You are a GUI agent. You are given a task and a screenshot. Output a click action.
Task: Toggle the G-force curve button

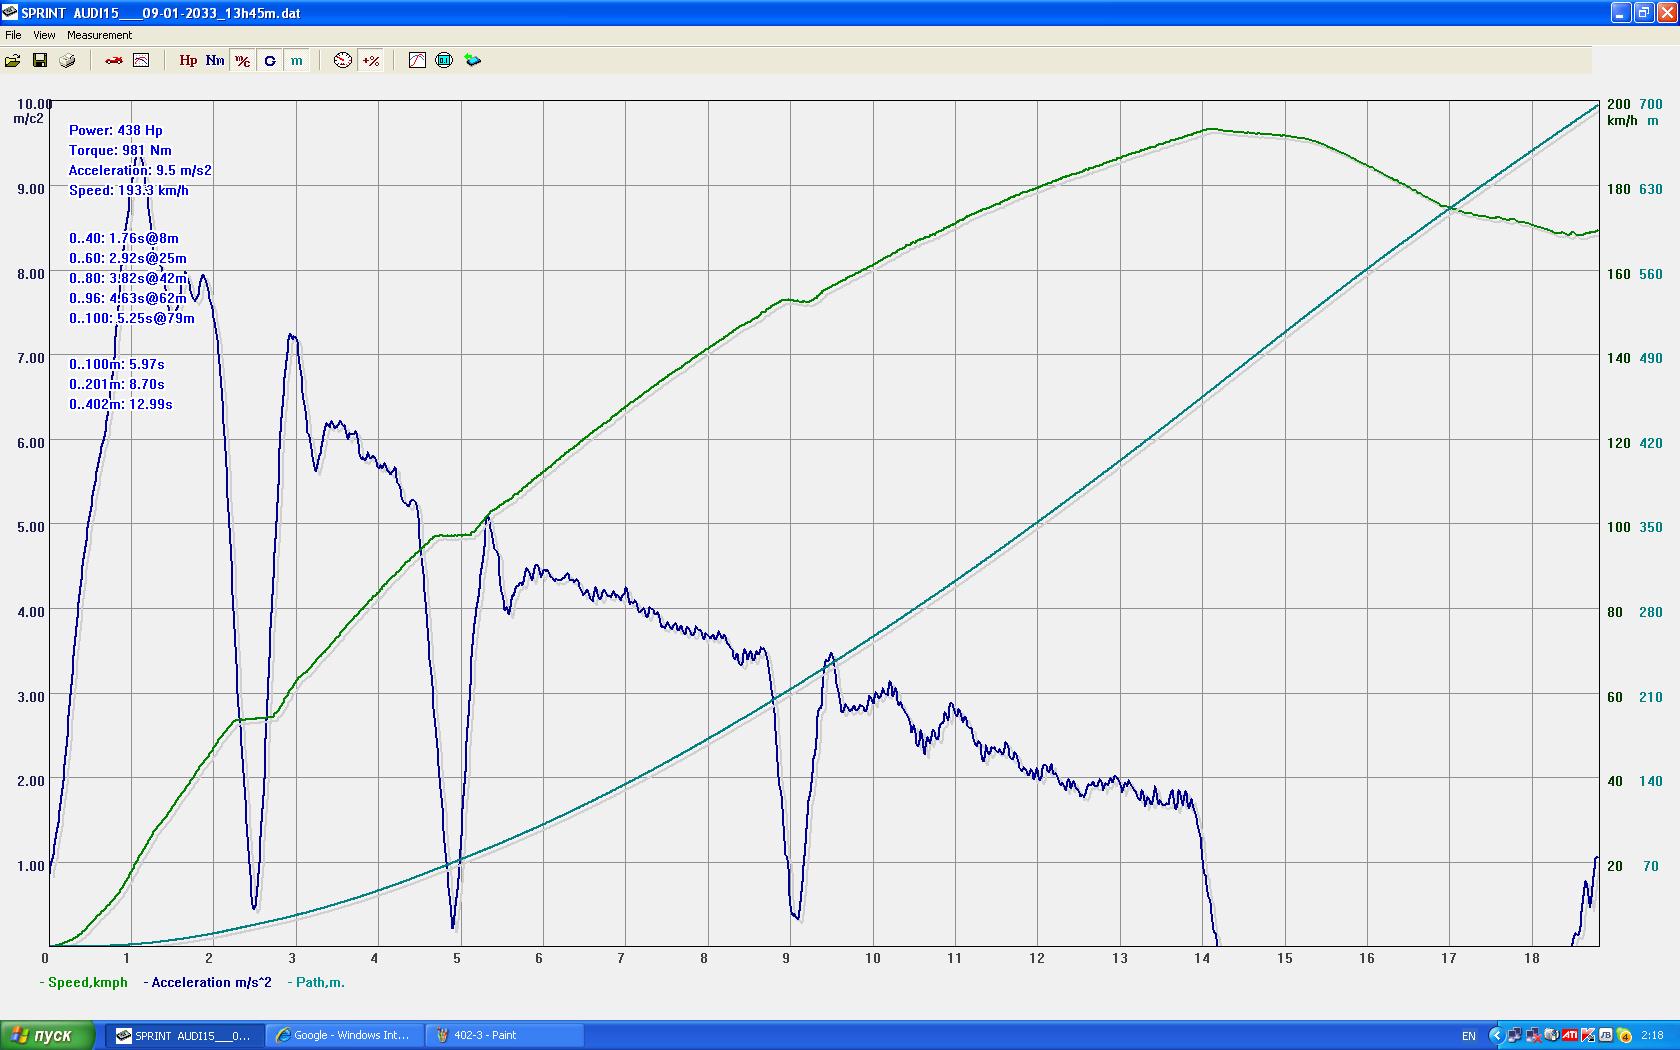[270, 61]
